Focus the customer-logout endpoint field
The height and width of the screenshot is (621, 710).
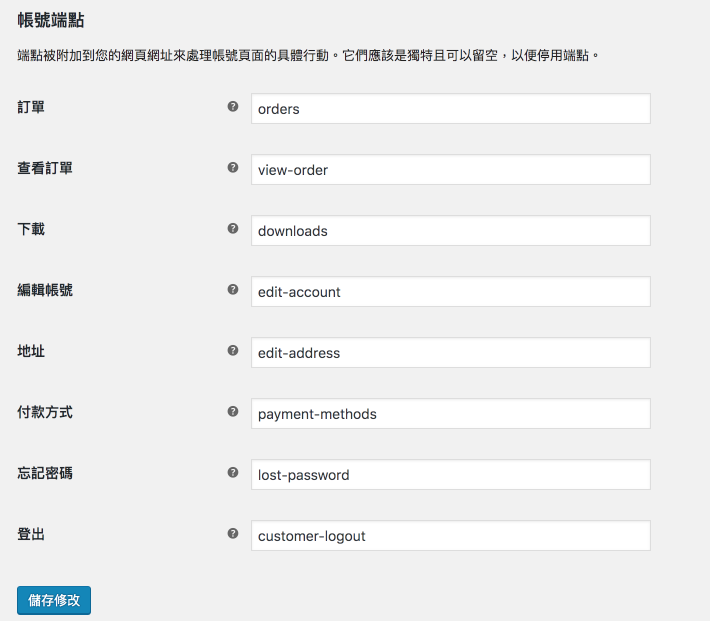tap(451, 536)
